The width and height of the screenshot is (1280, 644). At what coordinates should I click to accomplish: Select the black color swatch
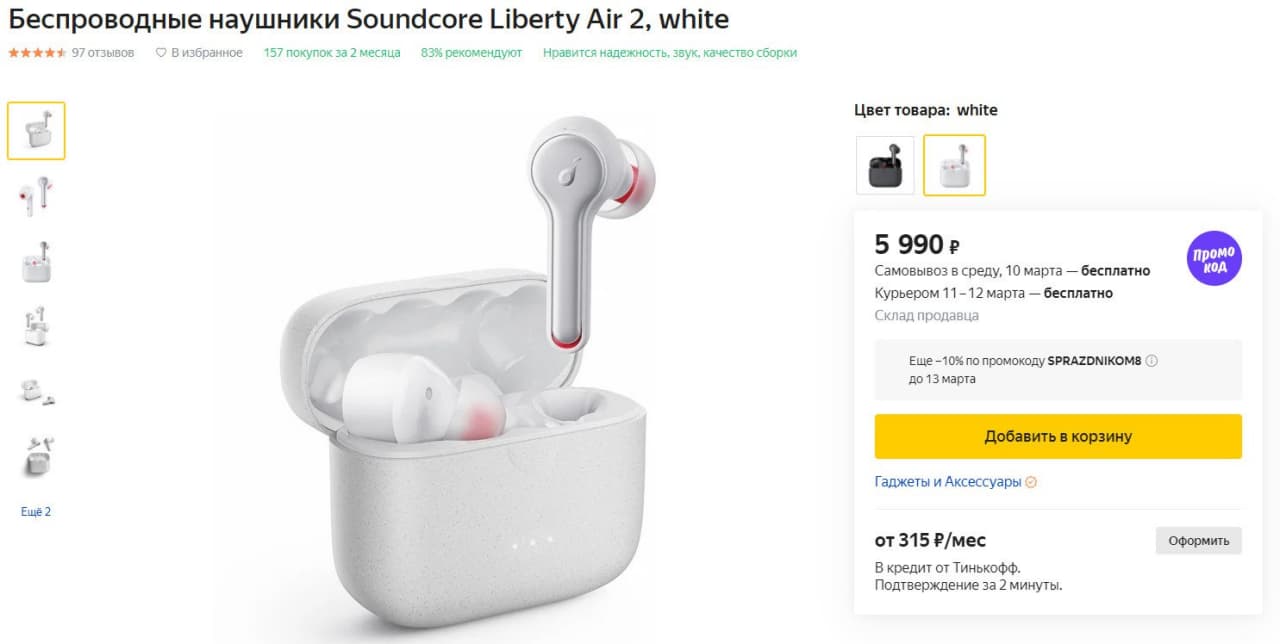885,165
